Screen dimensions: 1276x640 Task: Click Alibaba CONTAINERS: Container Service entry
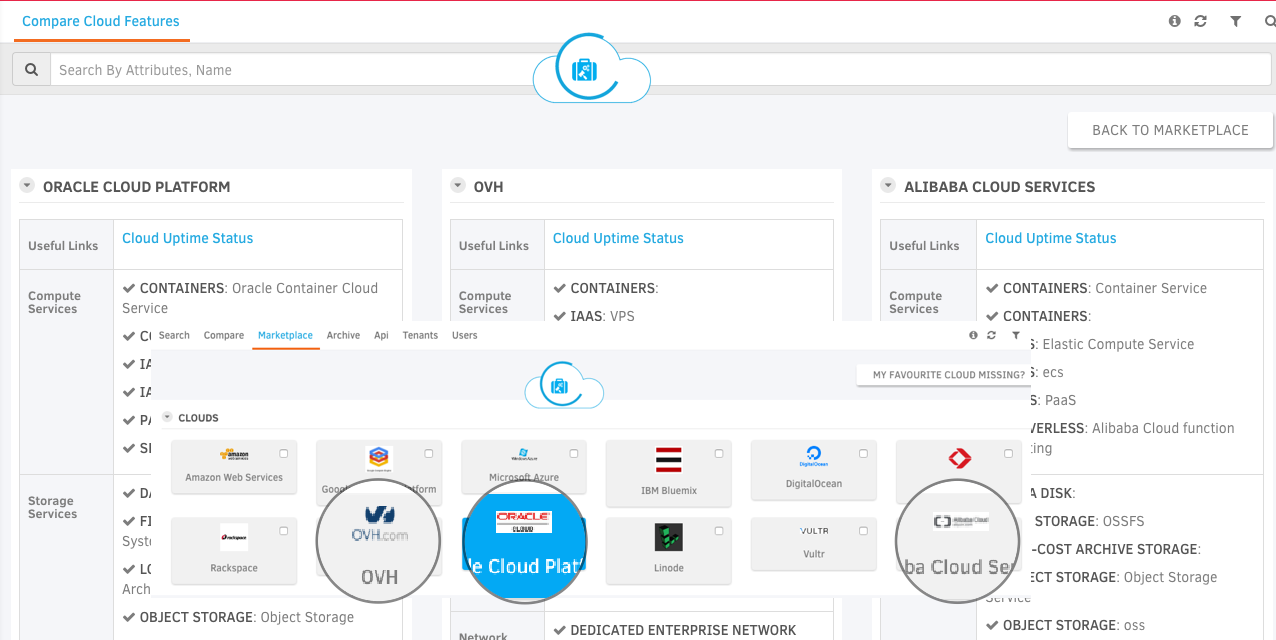tap(1096, 288)
